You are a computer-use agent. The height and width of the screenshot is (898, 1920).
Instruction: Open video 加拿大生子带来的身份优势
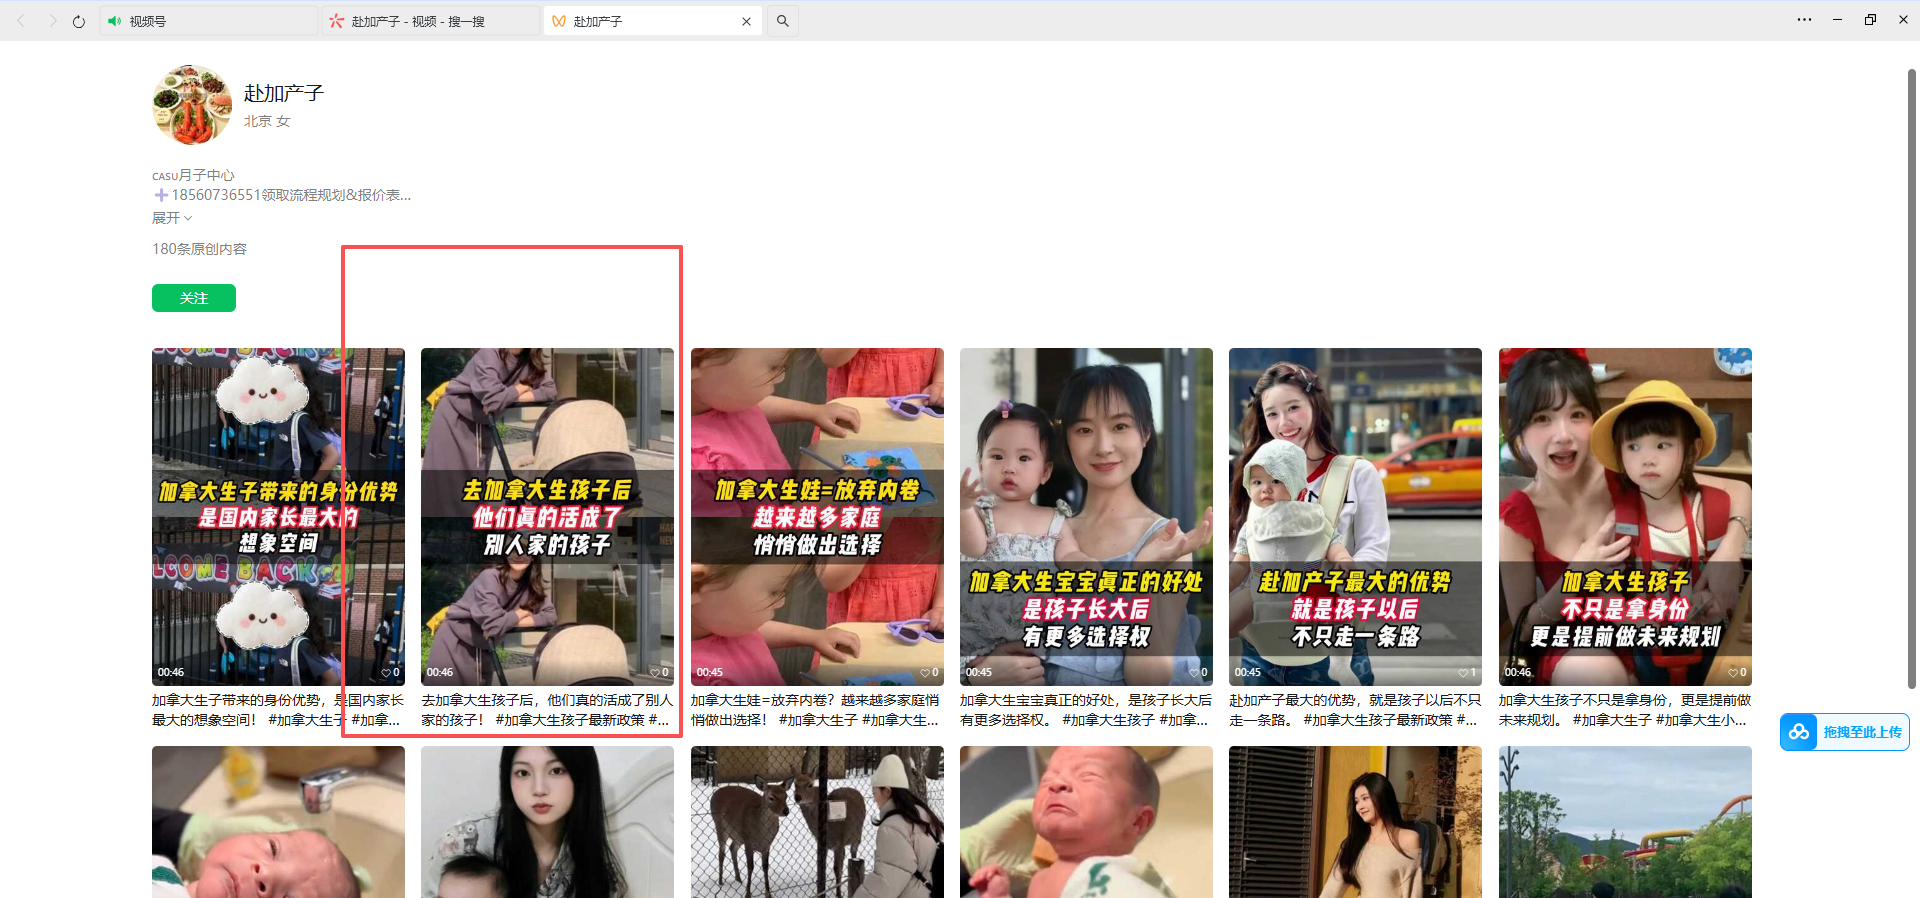[x=278, y=516]
